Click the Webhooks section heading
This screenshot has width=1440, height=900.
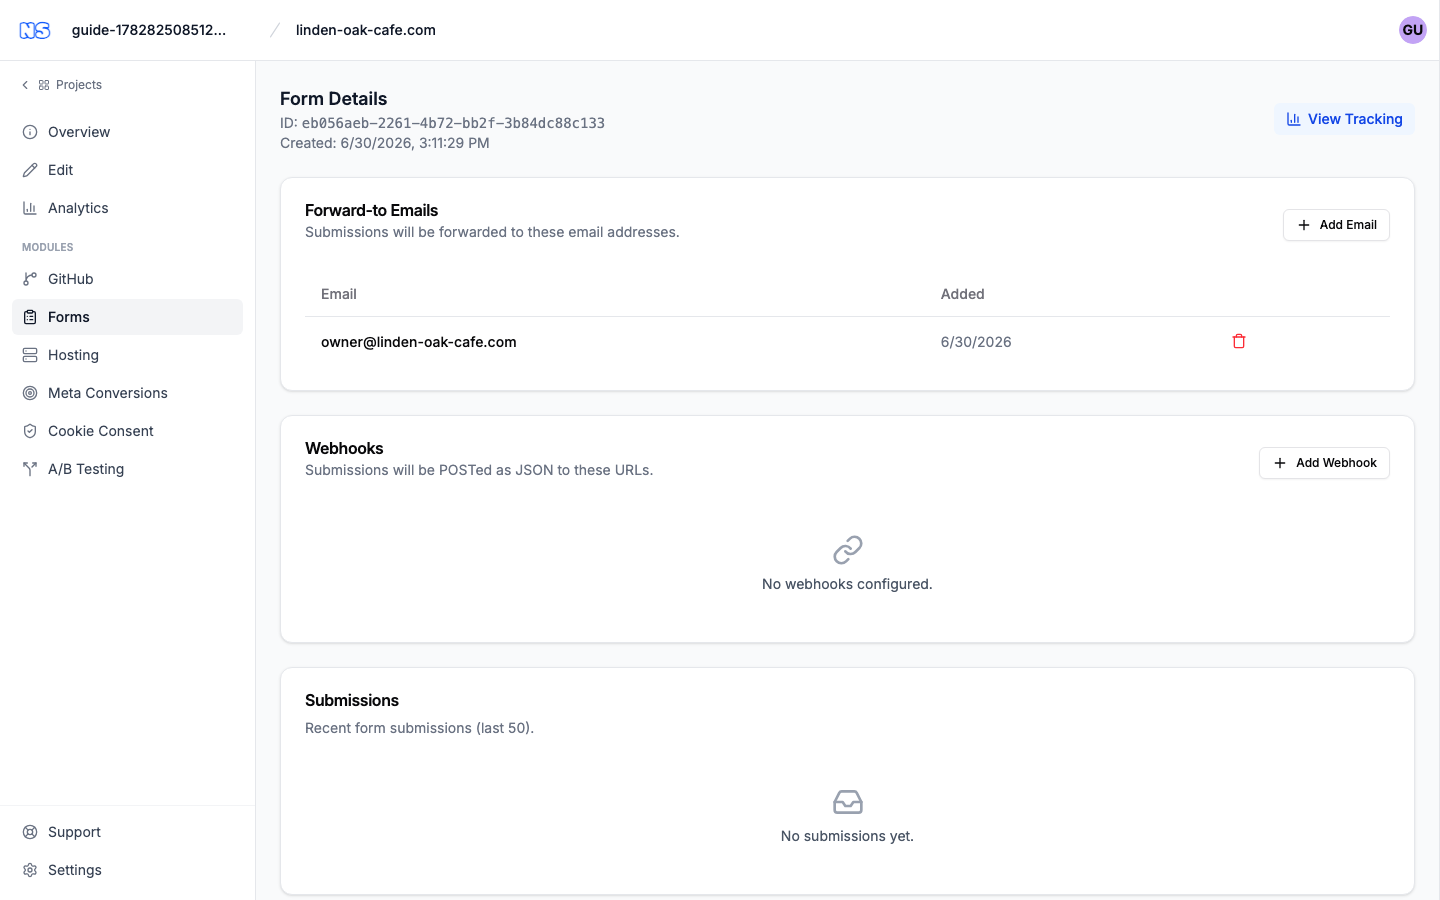click(x=344, y=448)
